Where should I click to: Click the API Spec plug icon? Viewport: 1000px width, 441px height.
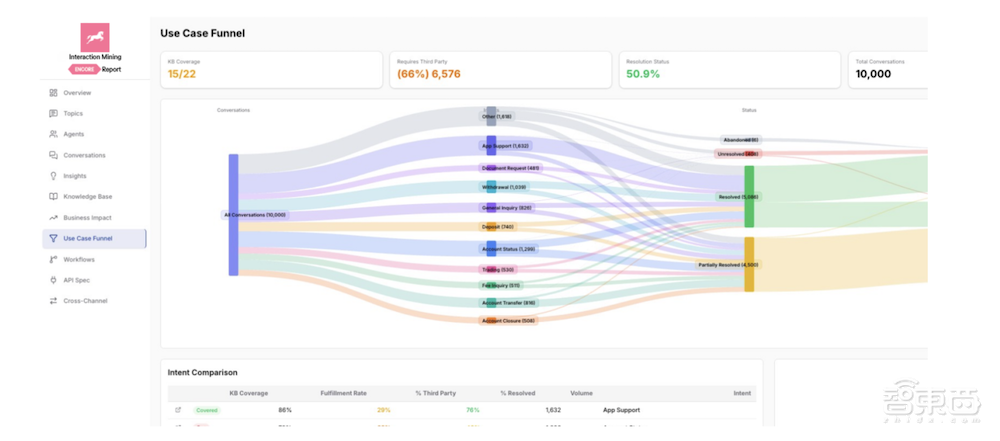tap(53, 280)
